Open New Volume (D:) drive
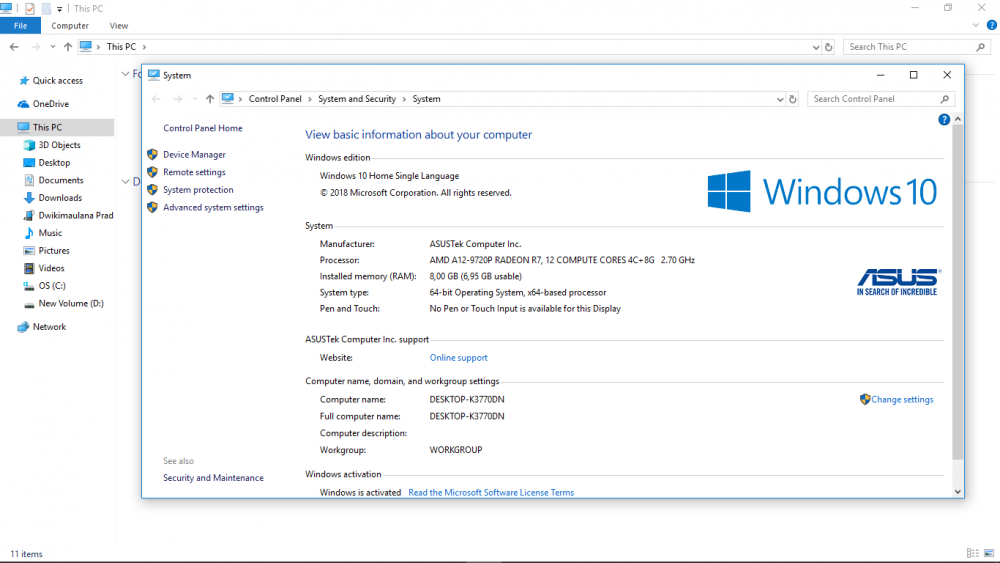The width and height of the screenshot is (1000, 563). click(x=70, y=303)
